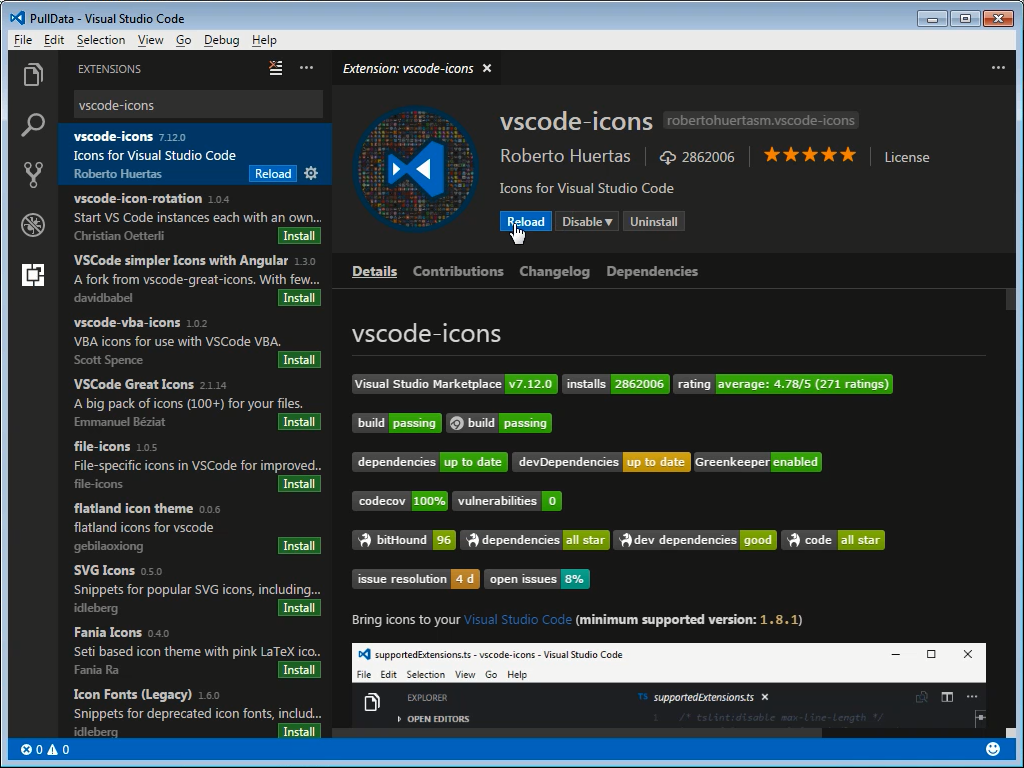Install the Fania Icons extension
The width and height of the screenshot is (1024, 768).
(299, 670)
